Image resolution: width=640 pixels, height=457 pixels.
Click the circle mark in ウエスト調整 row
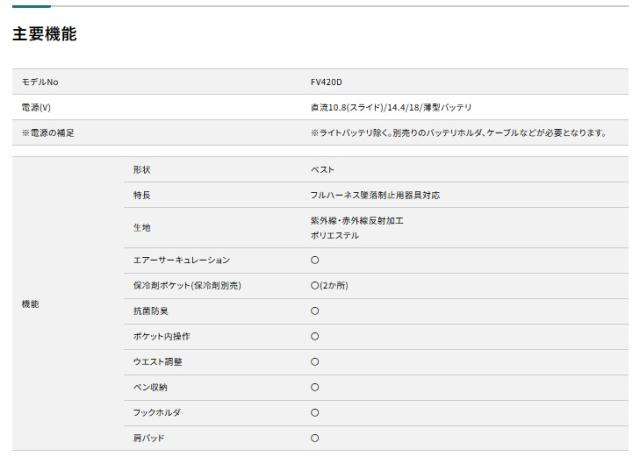[315, 362]
